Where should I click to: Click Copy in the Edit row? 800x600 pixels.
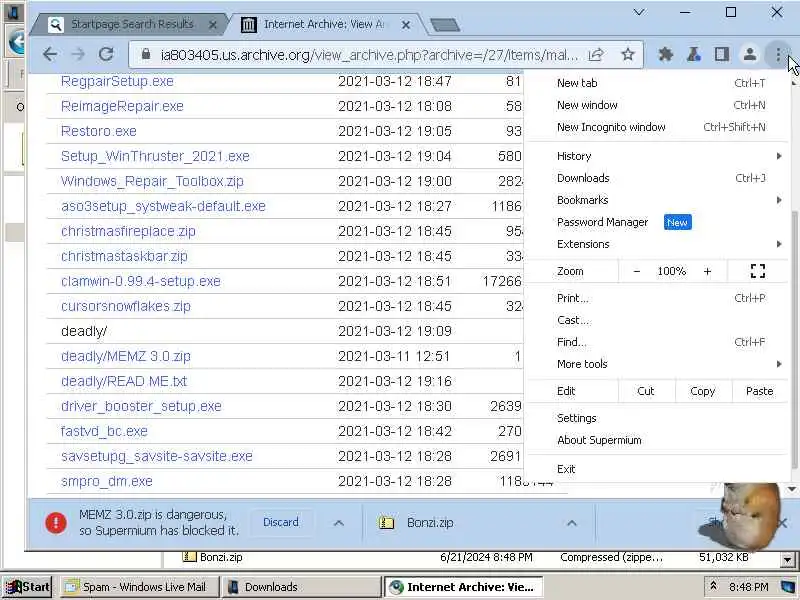[703, 391]
